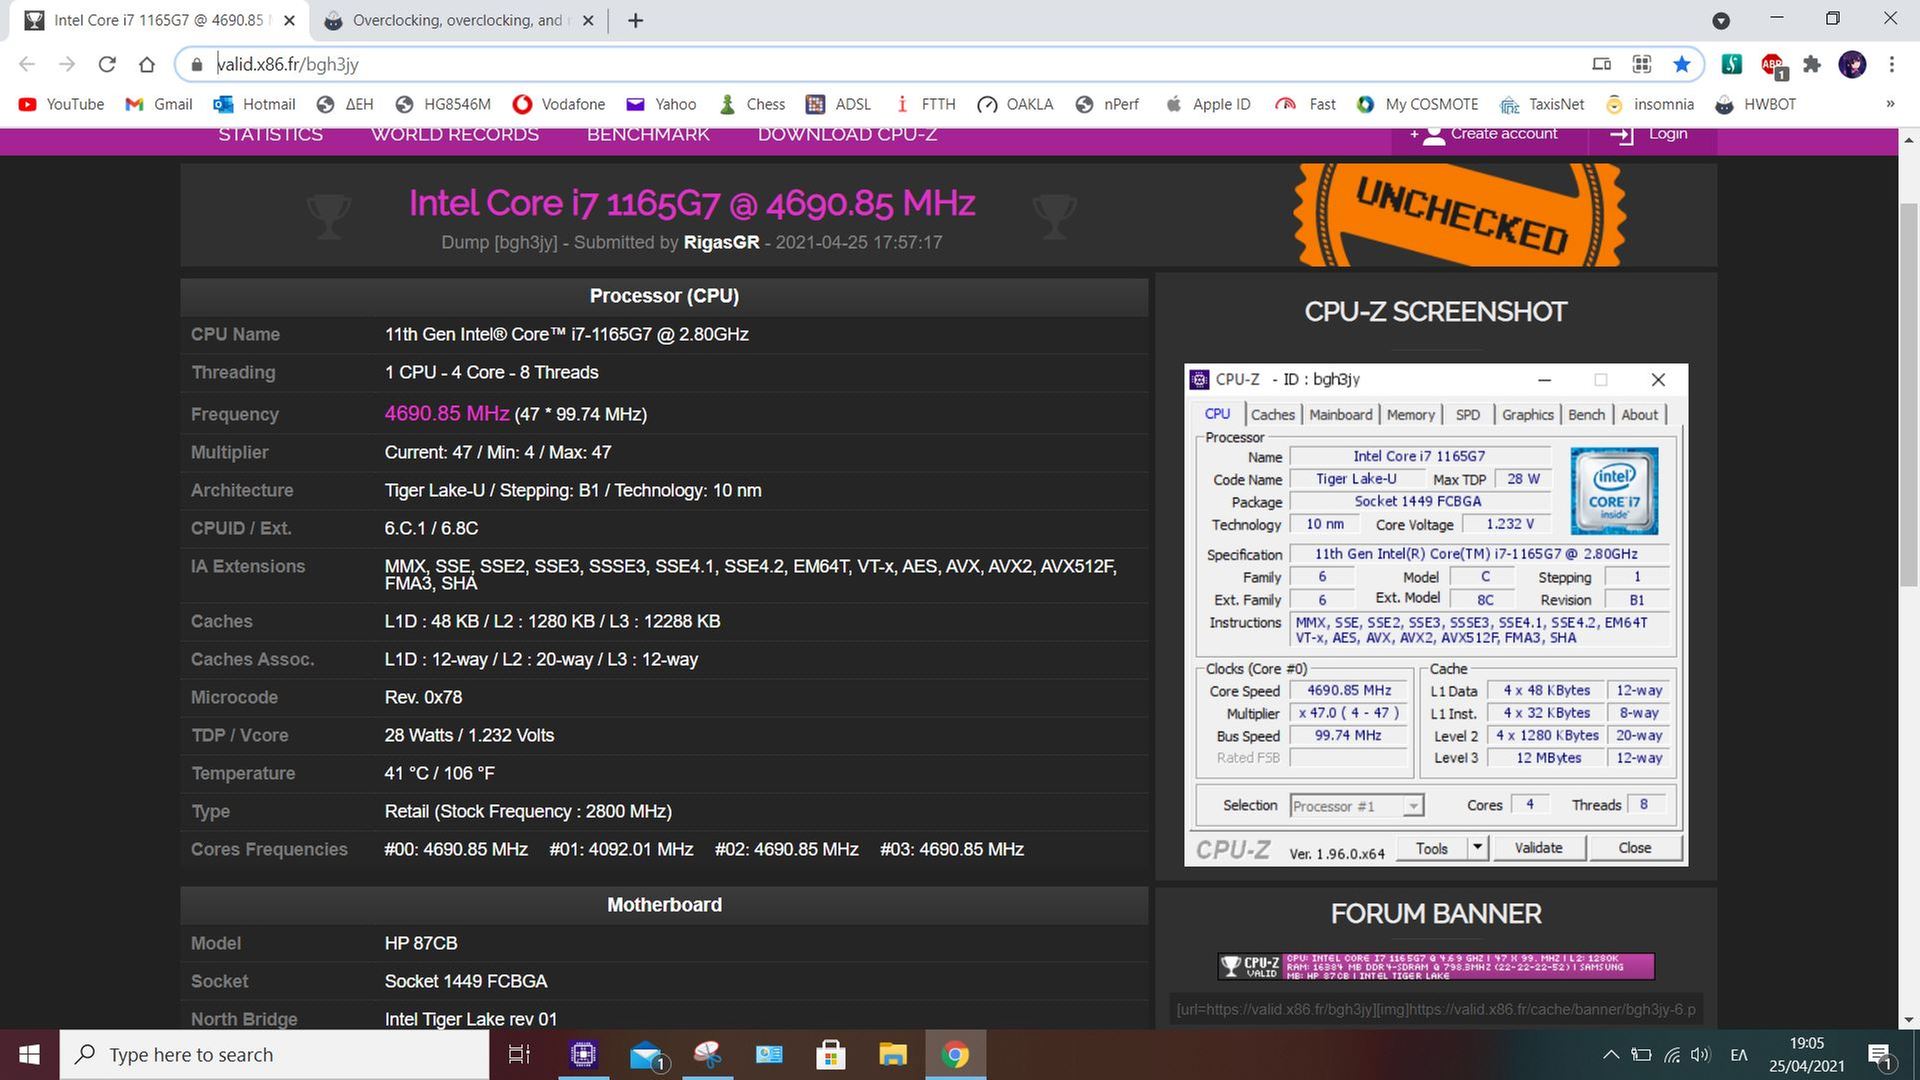
Task: Click the forum banner thumbnail
Action: 1436,966
